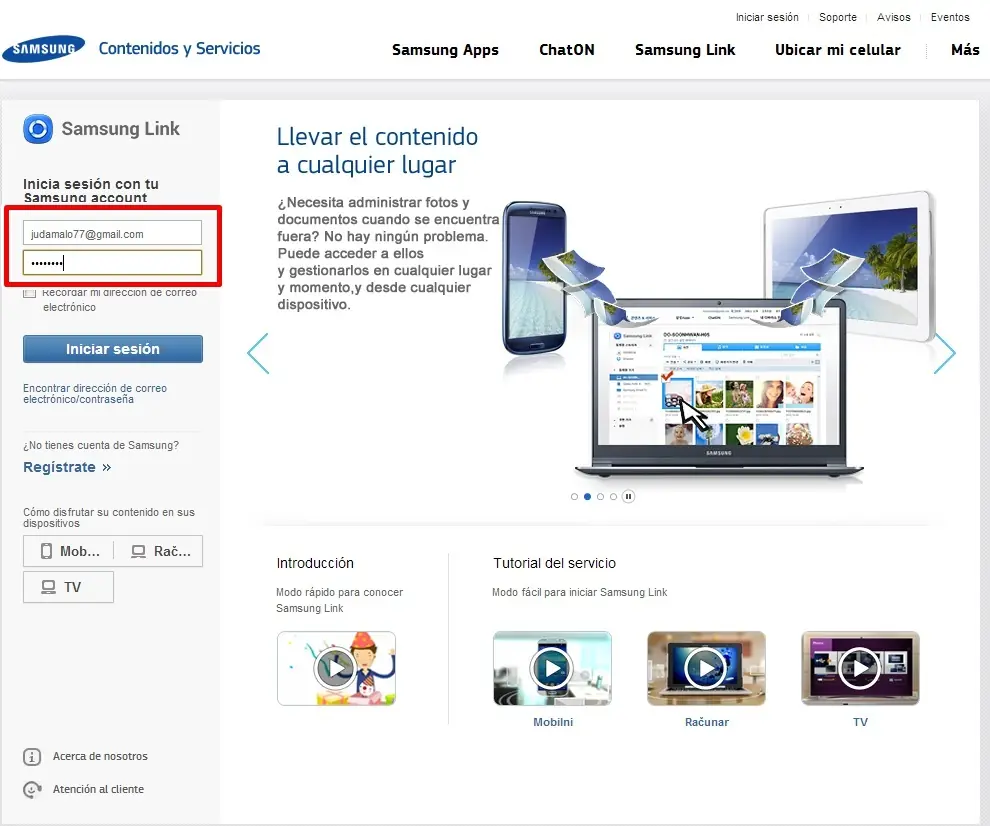Click the Introducción heading

coord(315,563)
